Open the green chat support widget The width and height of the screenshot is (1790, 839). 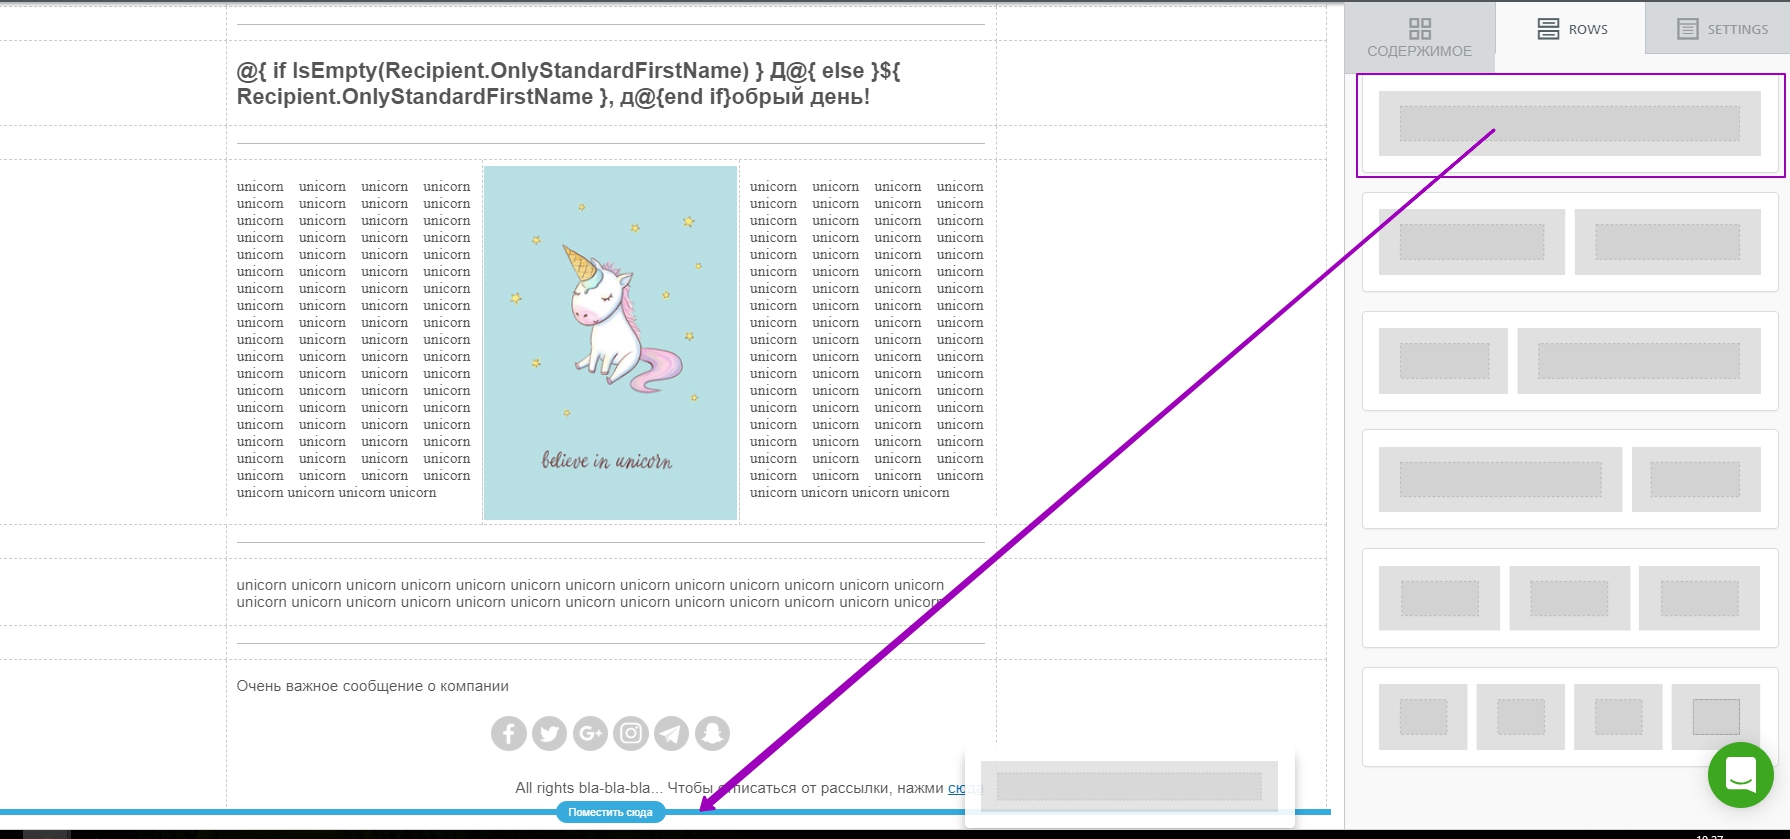(1740, 774)
